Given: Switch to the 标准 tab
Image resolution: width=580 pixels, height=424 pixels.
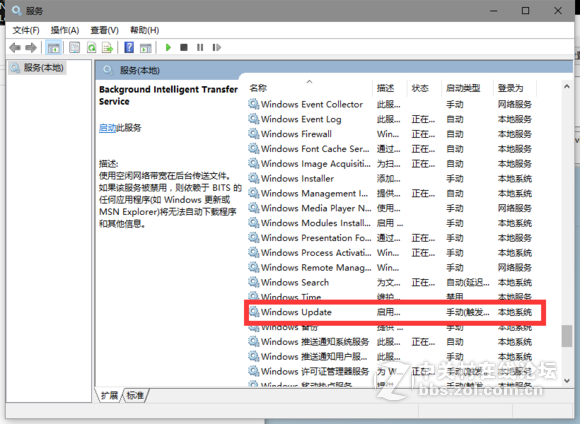Looking at the screenshot, I should pos(135,396).
